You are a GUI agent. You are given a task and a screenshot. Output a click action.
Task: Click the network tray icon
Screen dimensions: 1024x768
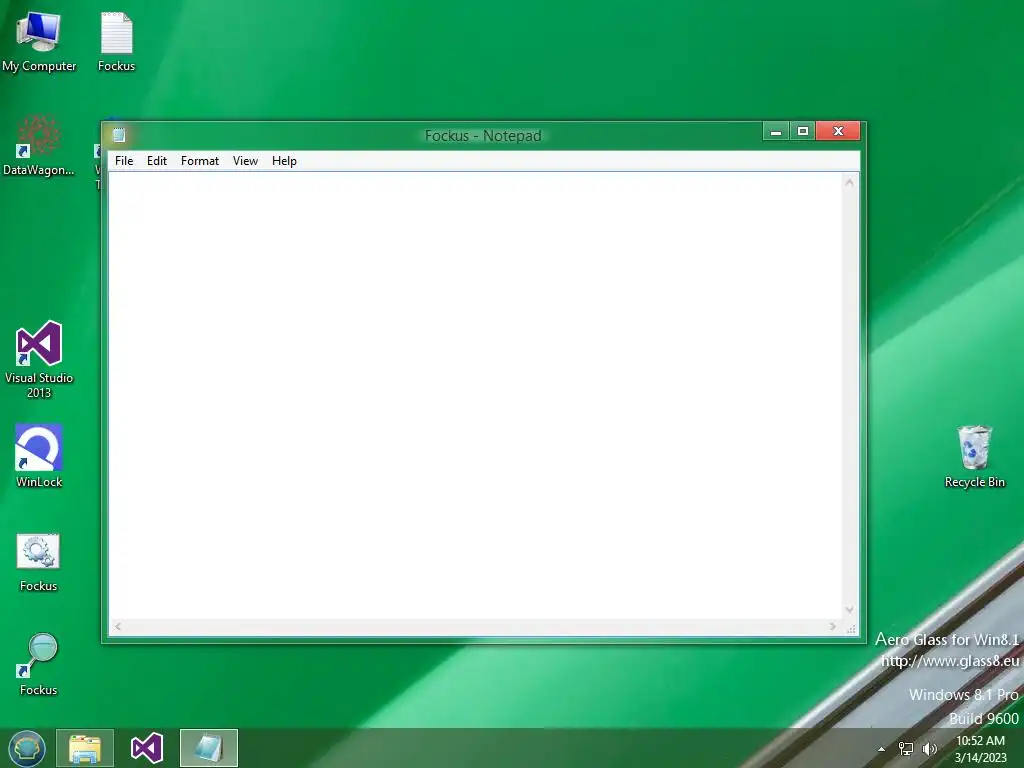tap(906, 749)
